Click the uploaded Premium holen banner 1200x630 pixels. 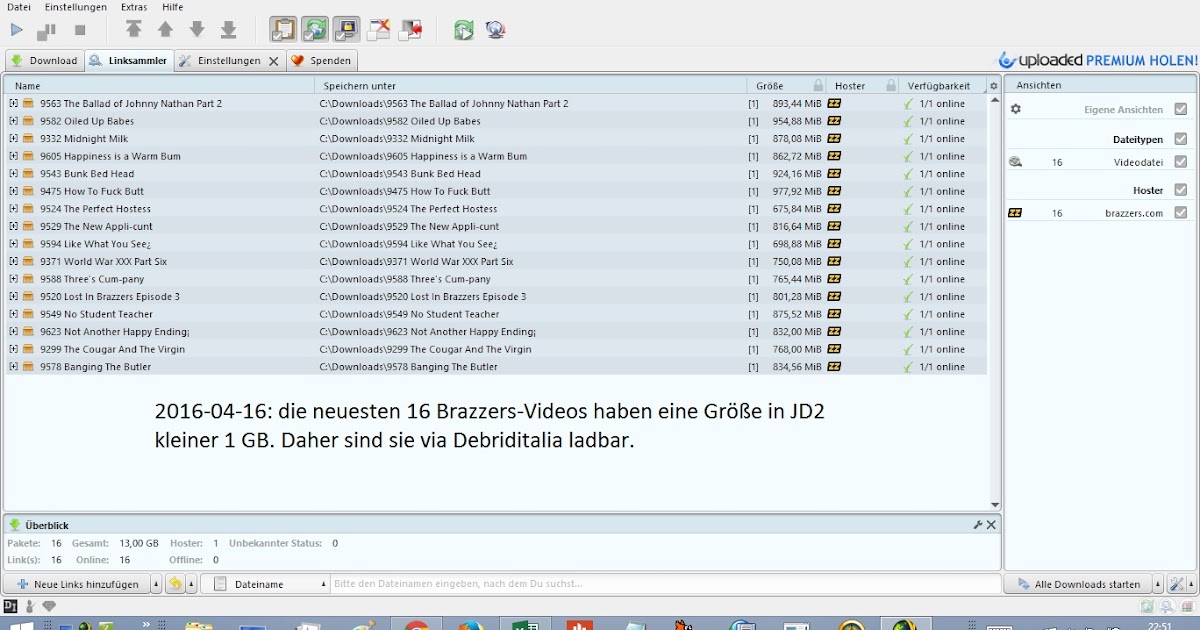tap(1097, 61)
